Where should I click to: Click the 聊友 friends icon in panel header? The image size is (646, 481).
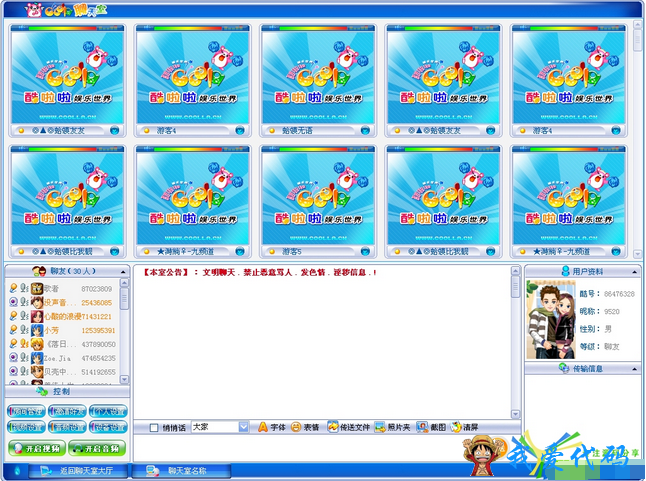39,271
